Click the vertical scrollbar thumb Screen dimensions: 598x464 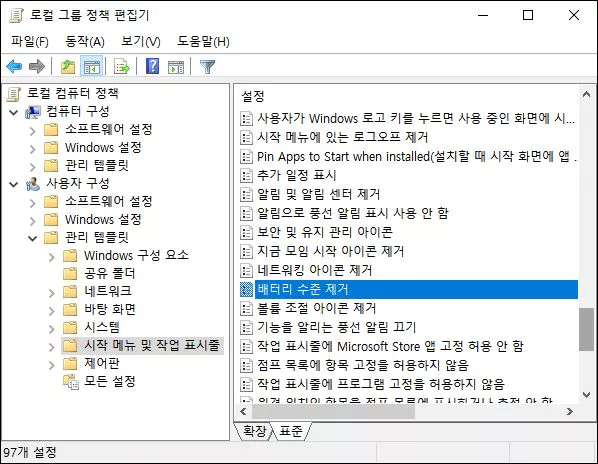point(587,329)
